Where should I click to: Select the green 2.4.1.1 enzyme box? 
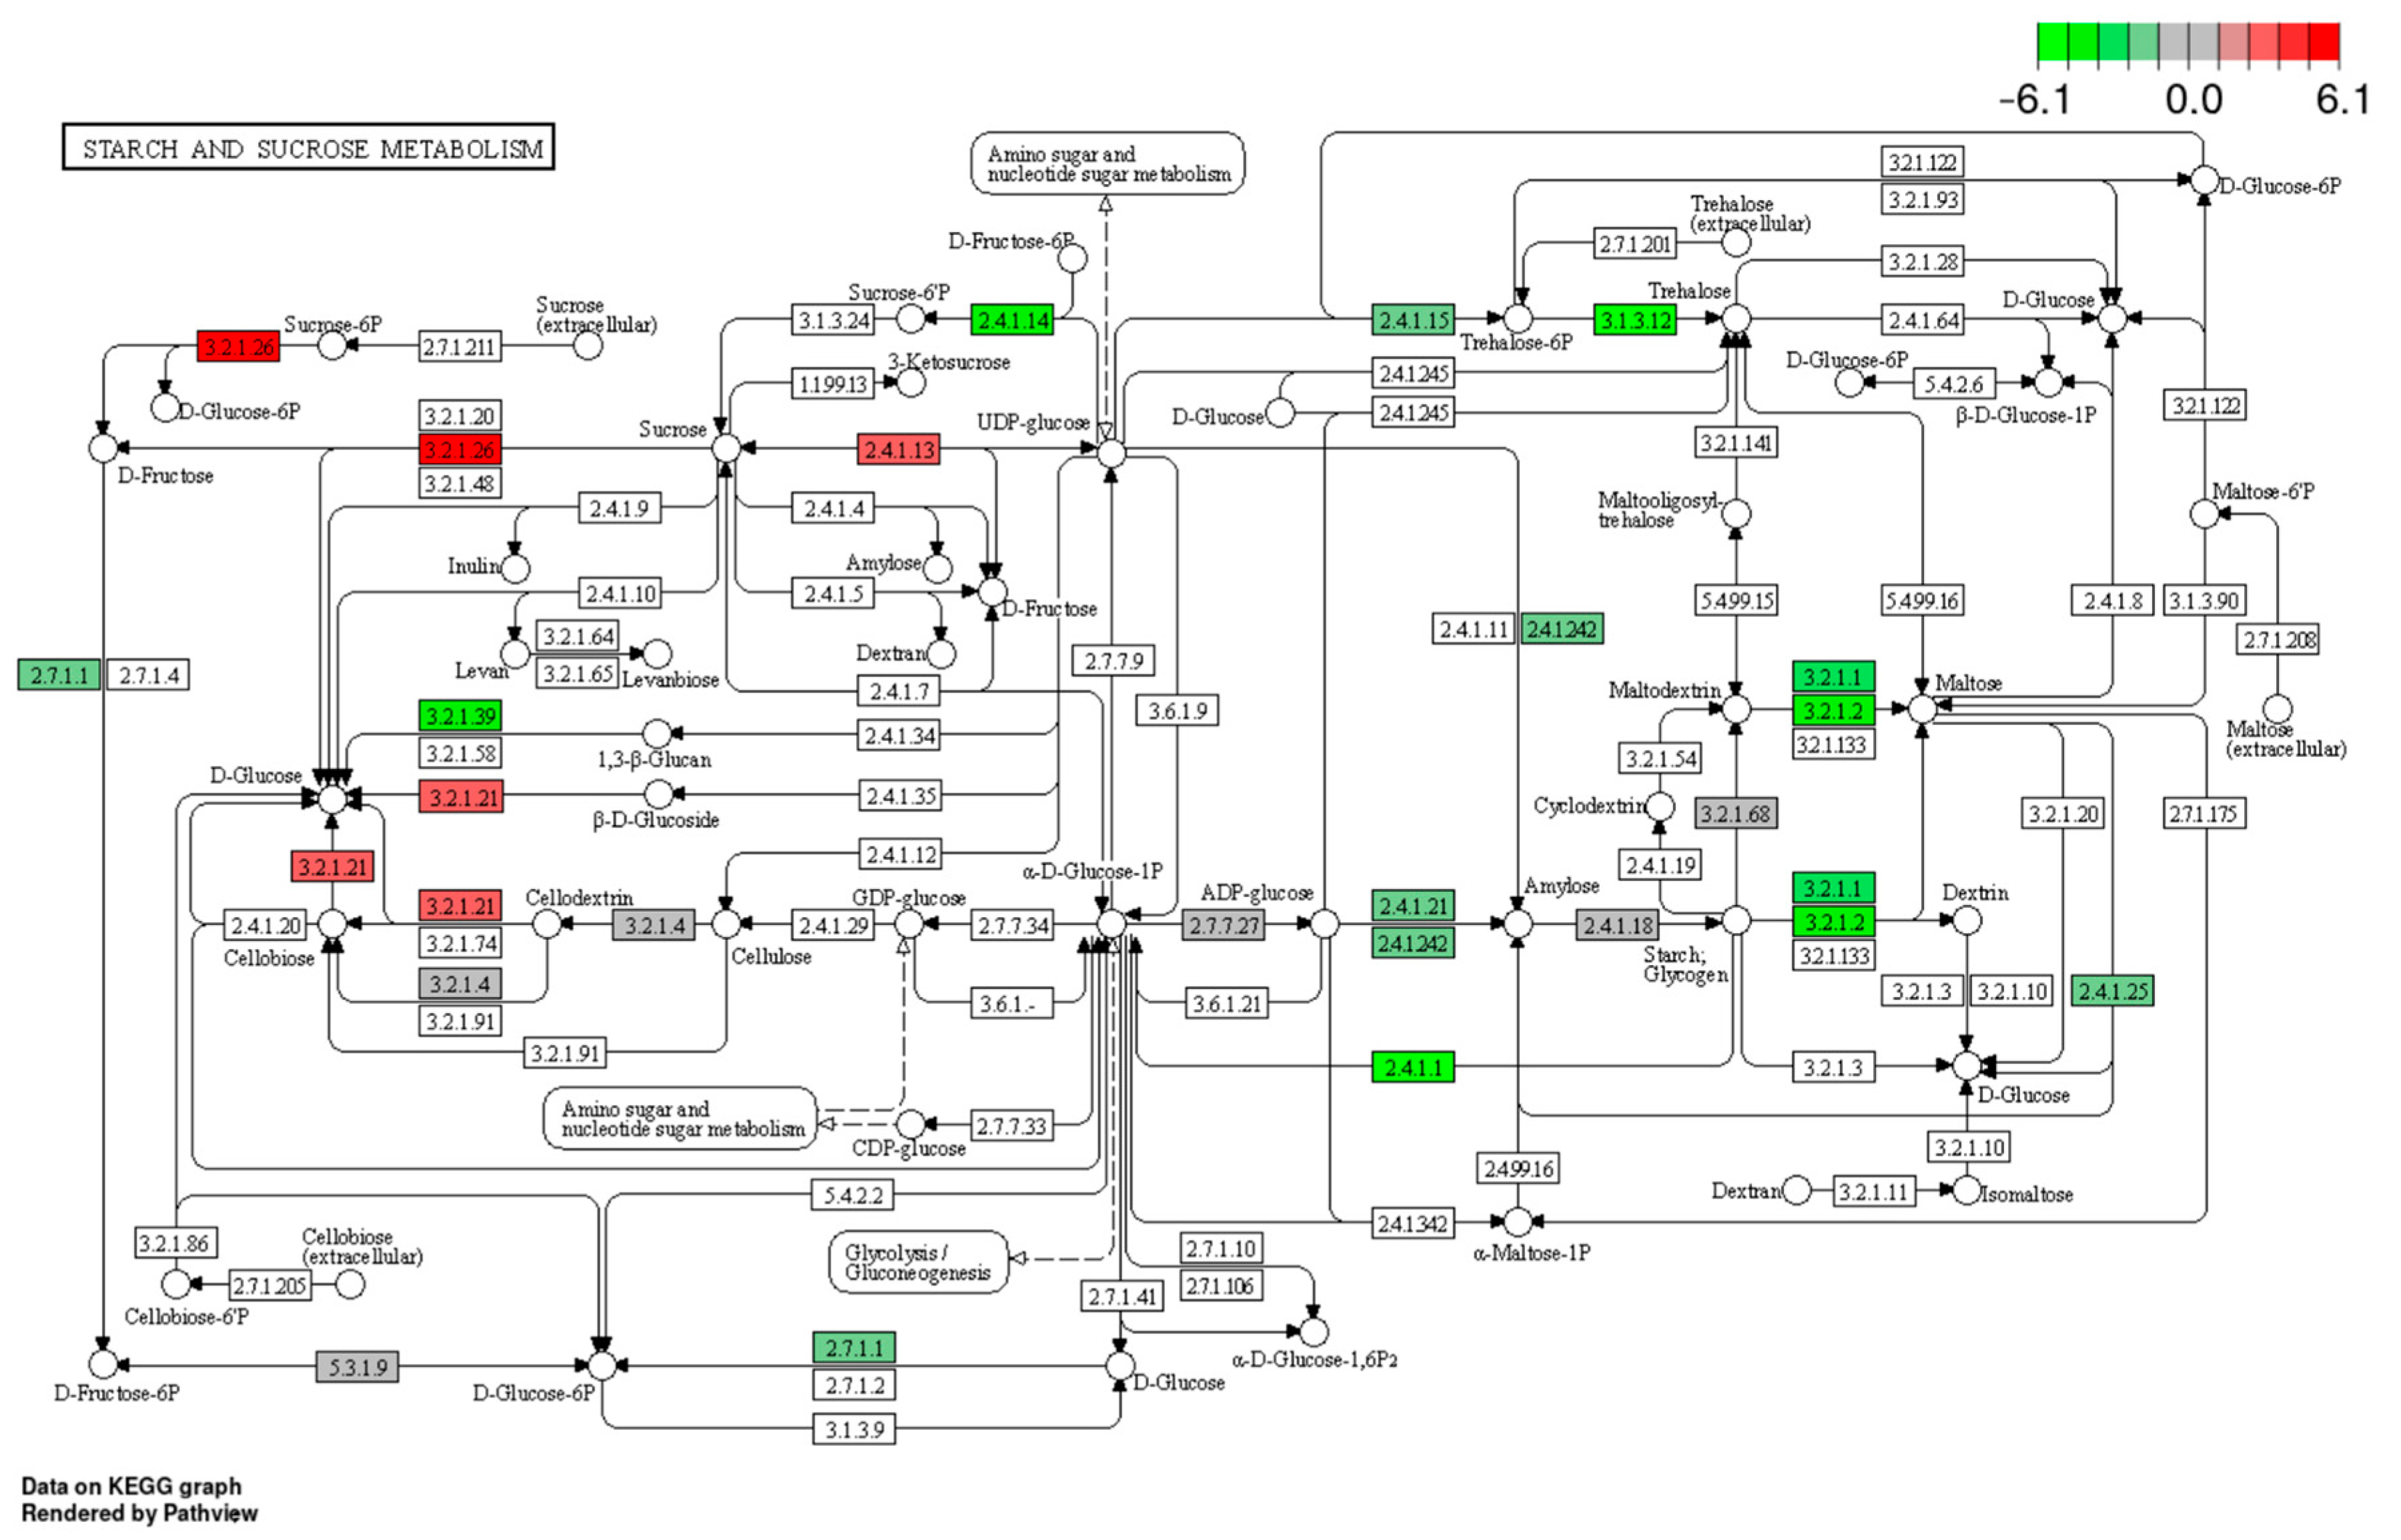[x=1412, y=1068]
